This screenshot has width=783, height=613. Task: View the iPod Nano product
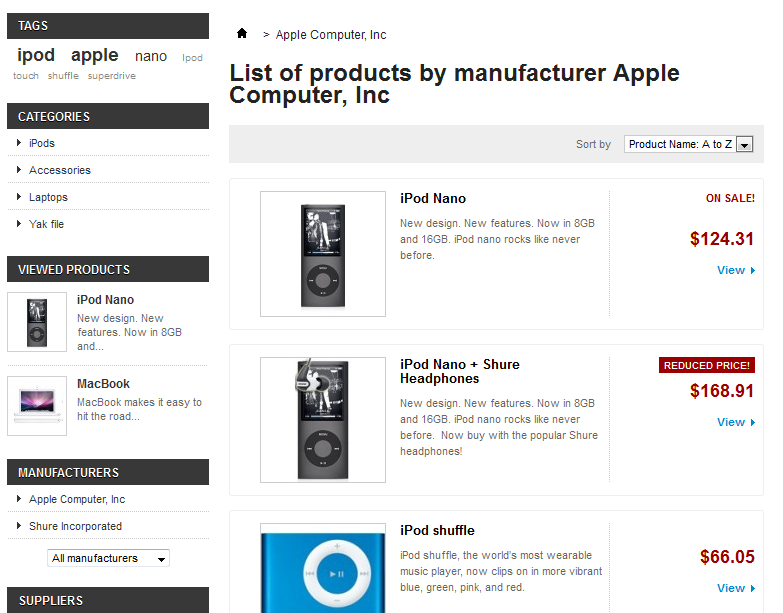(x=735, y=270)
